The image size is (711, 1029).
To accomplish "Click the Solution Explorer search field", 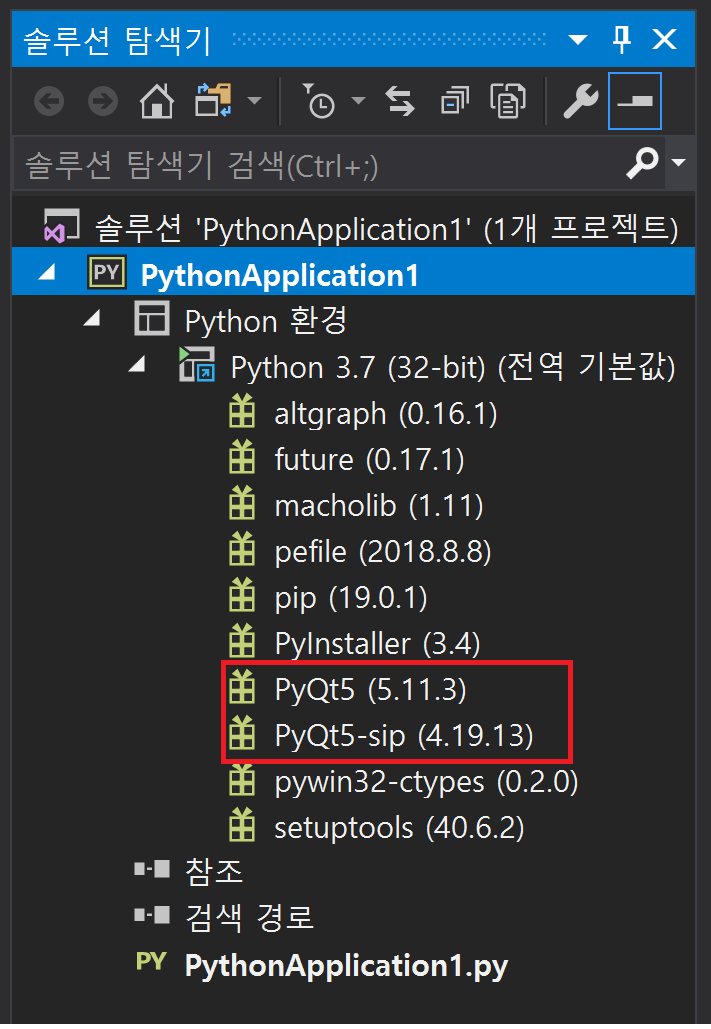I will (318, 163).
